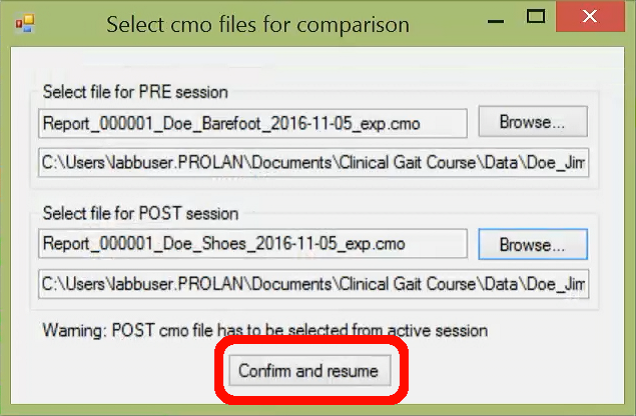Click the PRE session folder path box
This screenshot has height=416, width=636.
(314, 163)
